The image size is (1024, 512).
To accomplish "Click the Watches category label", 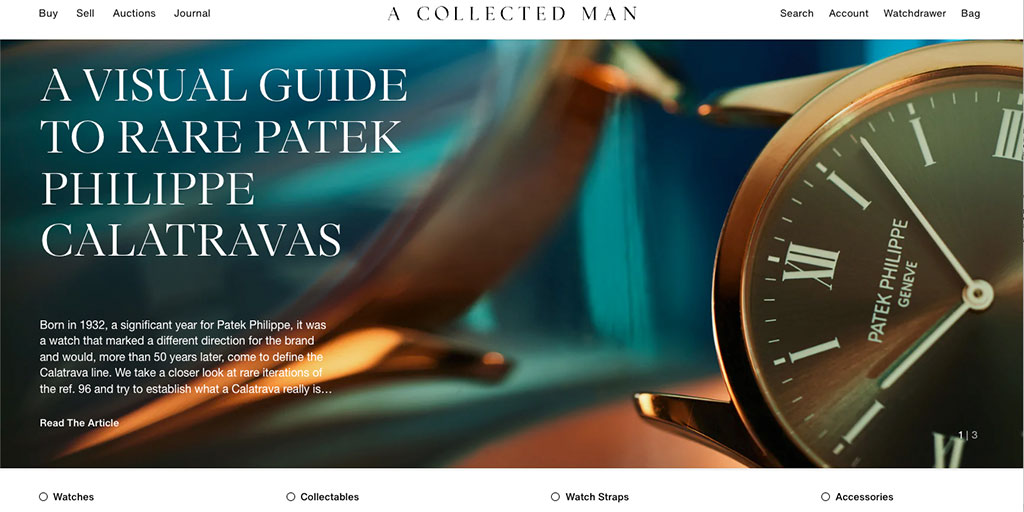I will [x=73, y=497].
